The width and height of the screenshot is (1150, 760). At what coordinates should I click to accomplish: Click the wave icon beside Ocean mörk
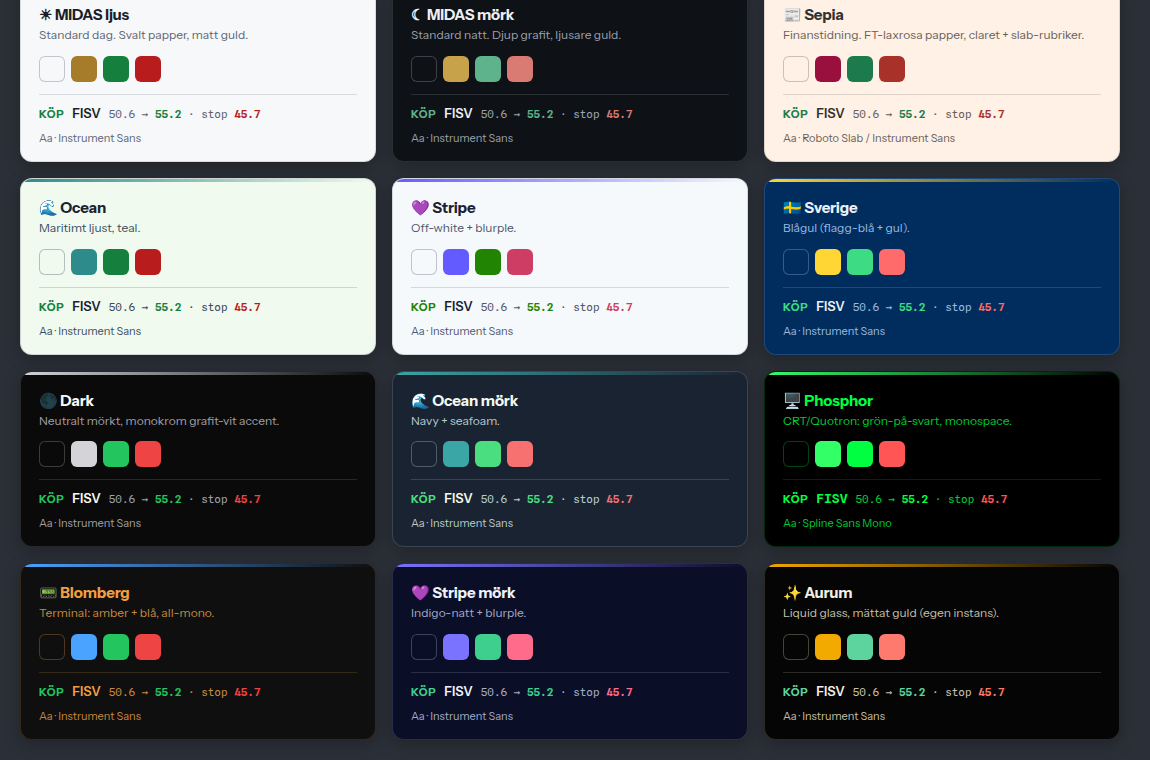click(x=420, y=401)
